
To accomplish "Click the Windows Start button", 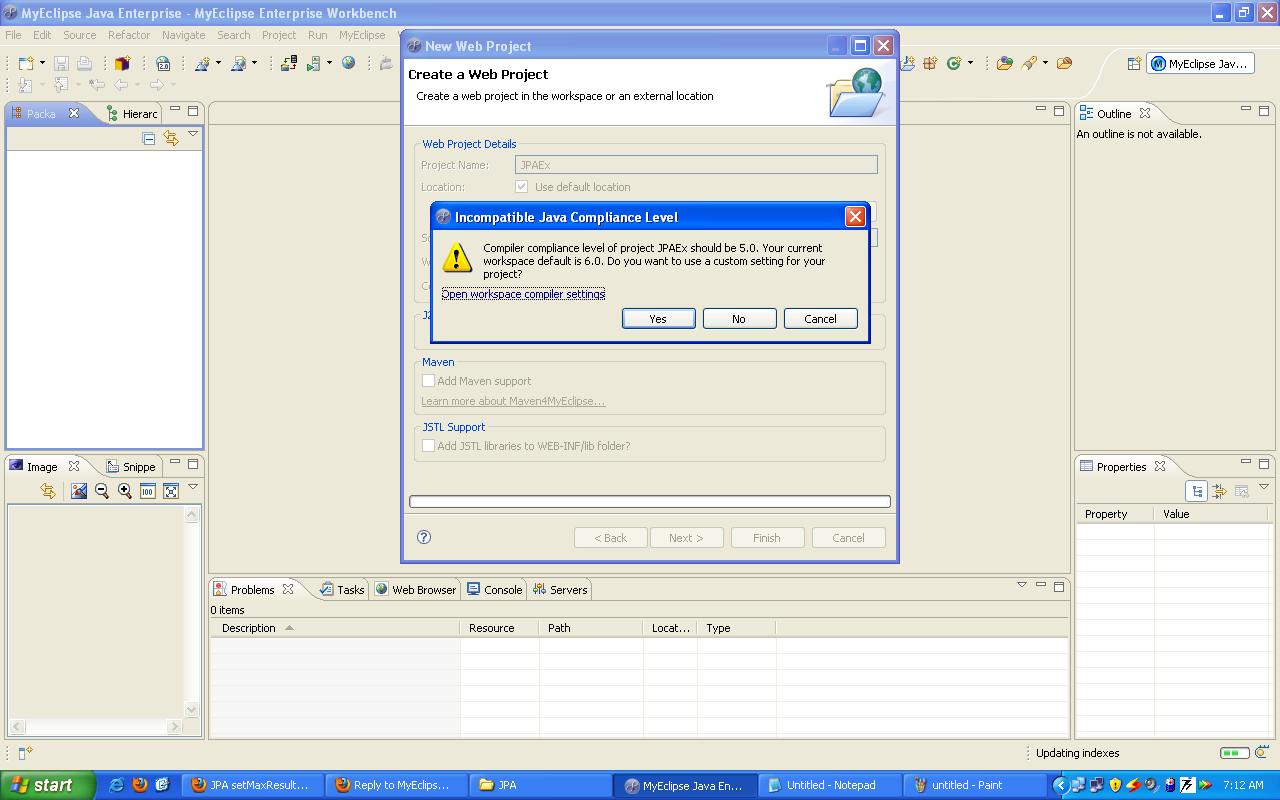I will point(47,785).
